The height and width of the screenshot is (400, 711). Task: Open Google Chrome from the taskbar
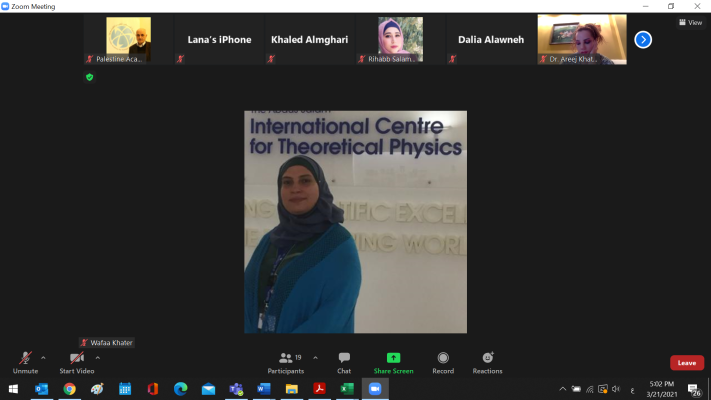point(69,388)
